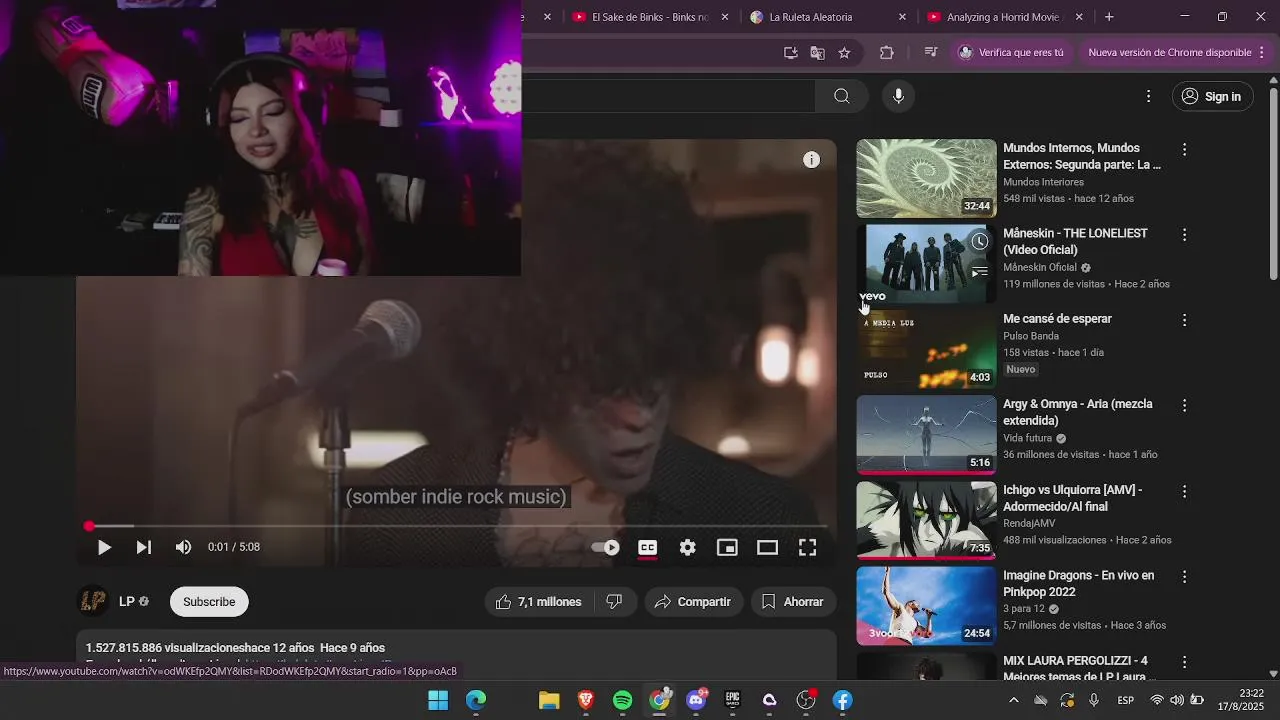Open options menu for Måneskin video

click(1185, 235)
